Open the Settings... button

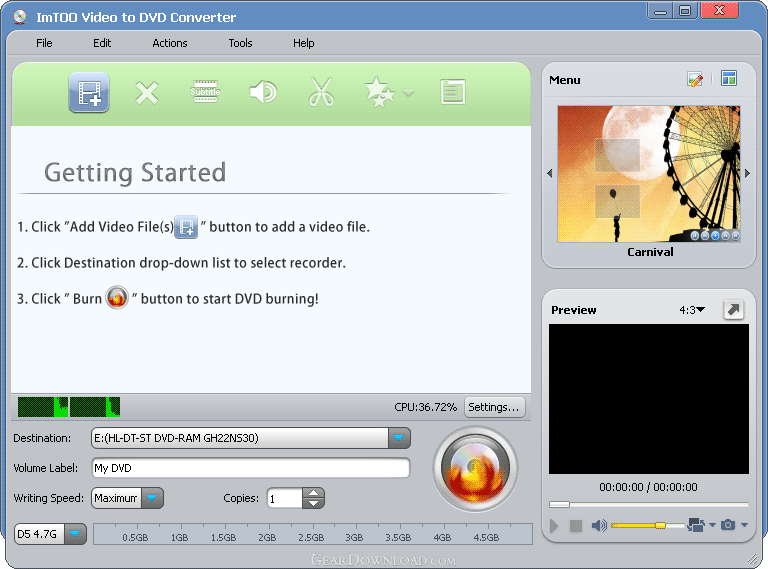494,407
